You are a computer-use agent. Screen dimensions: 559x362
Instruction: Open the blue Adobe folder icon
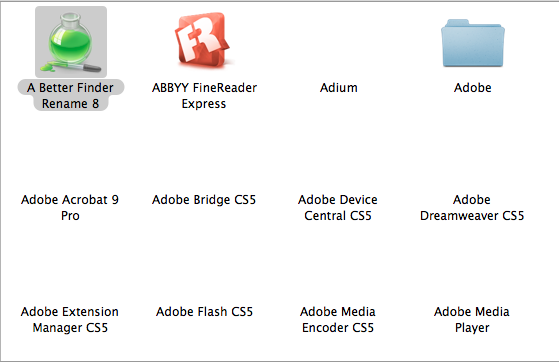[473, 43]
